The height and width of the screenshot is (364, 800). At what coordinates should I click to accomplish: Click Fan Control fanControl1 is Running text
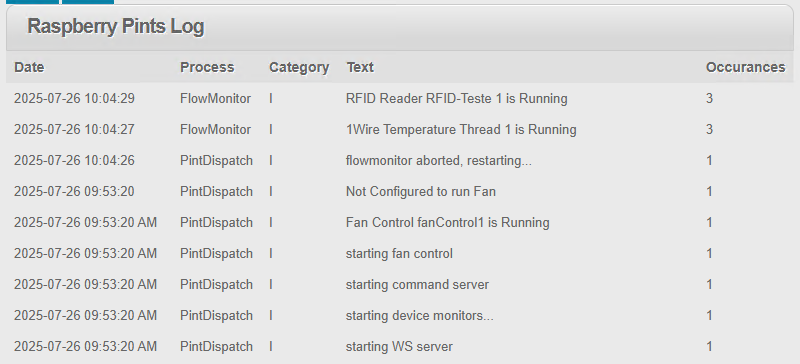click(x=447, y=223)
